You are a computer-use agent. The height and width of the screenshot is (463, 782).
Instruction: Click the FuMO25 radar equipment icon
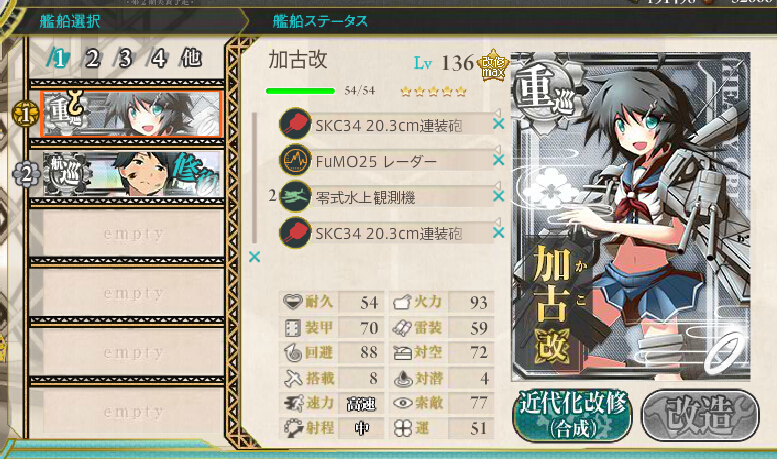295,160
